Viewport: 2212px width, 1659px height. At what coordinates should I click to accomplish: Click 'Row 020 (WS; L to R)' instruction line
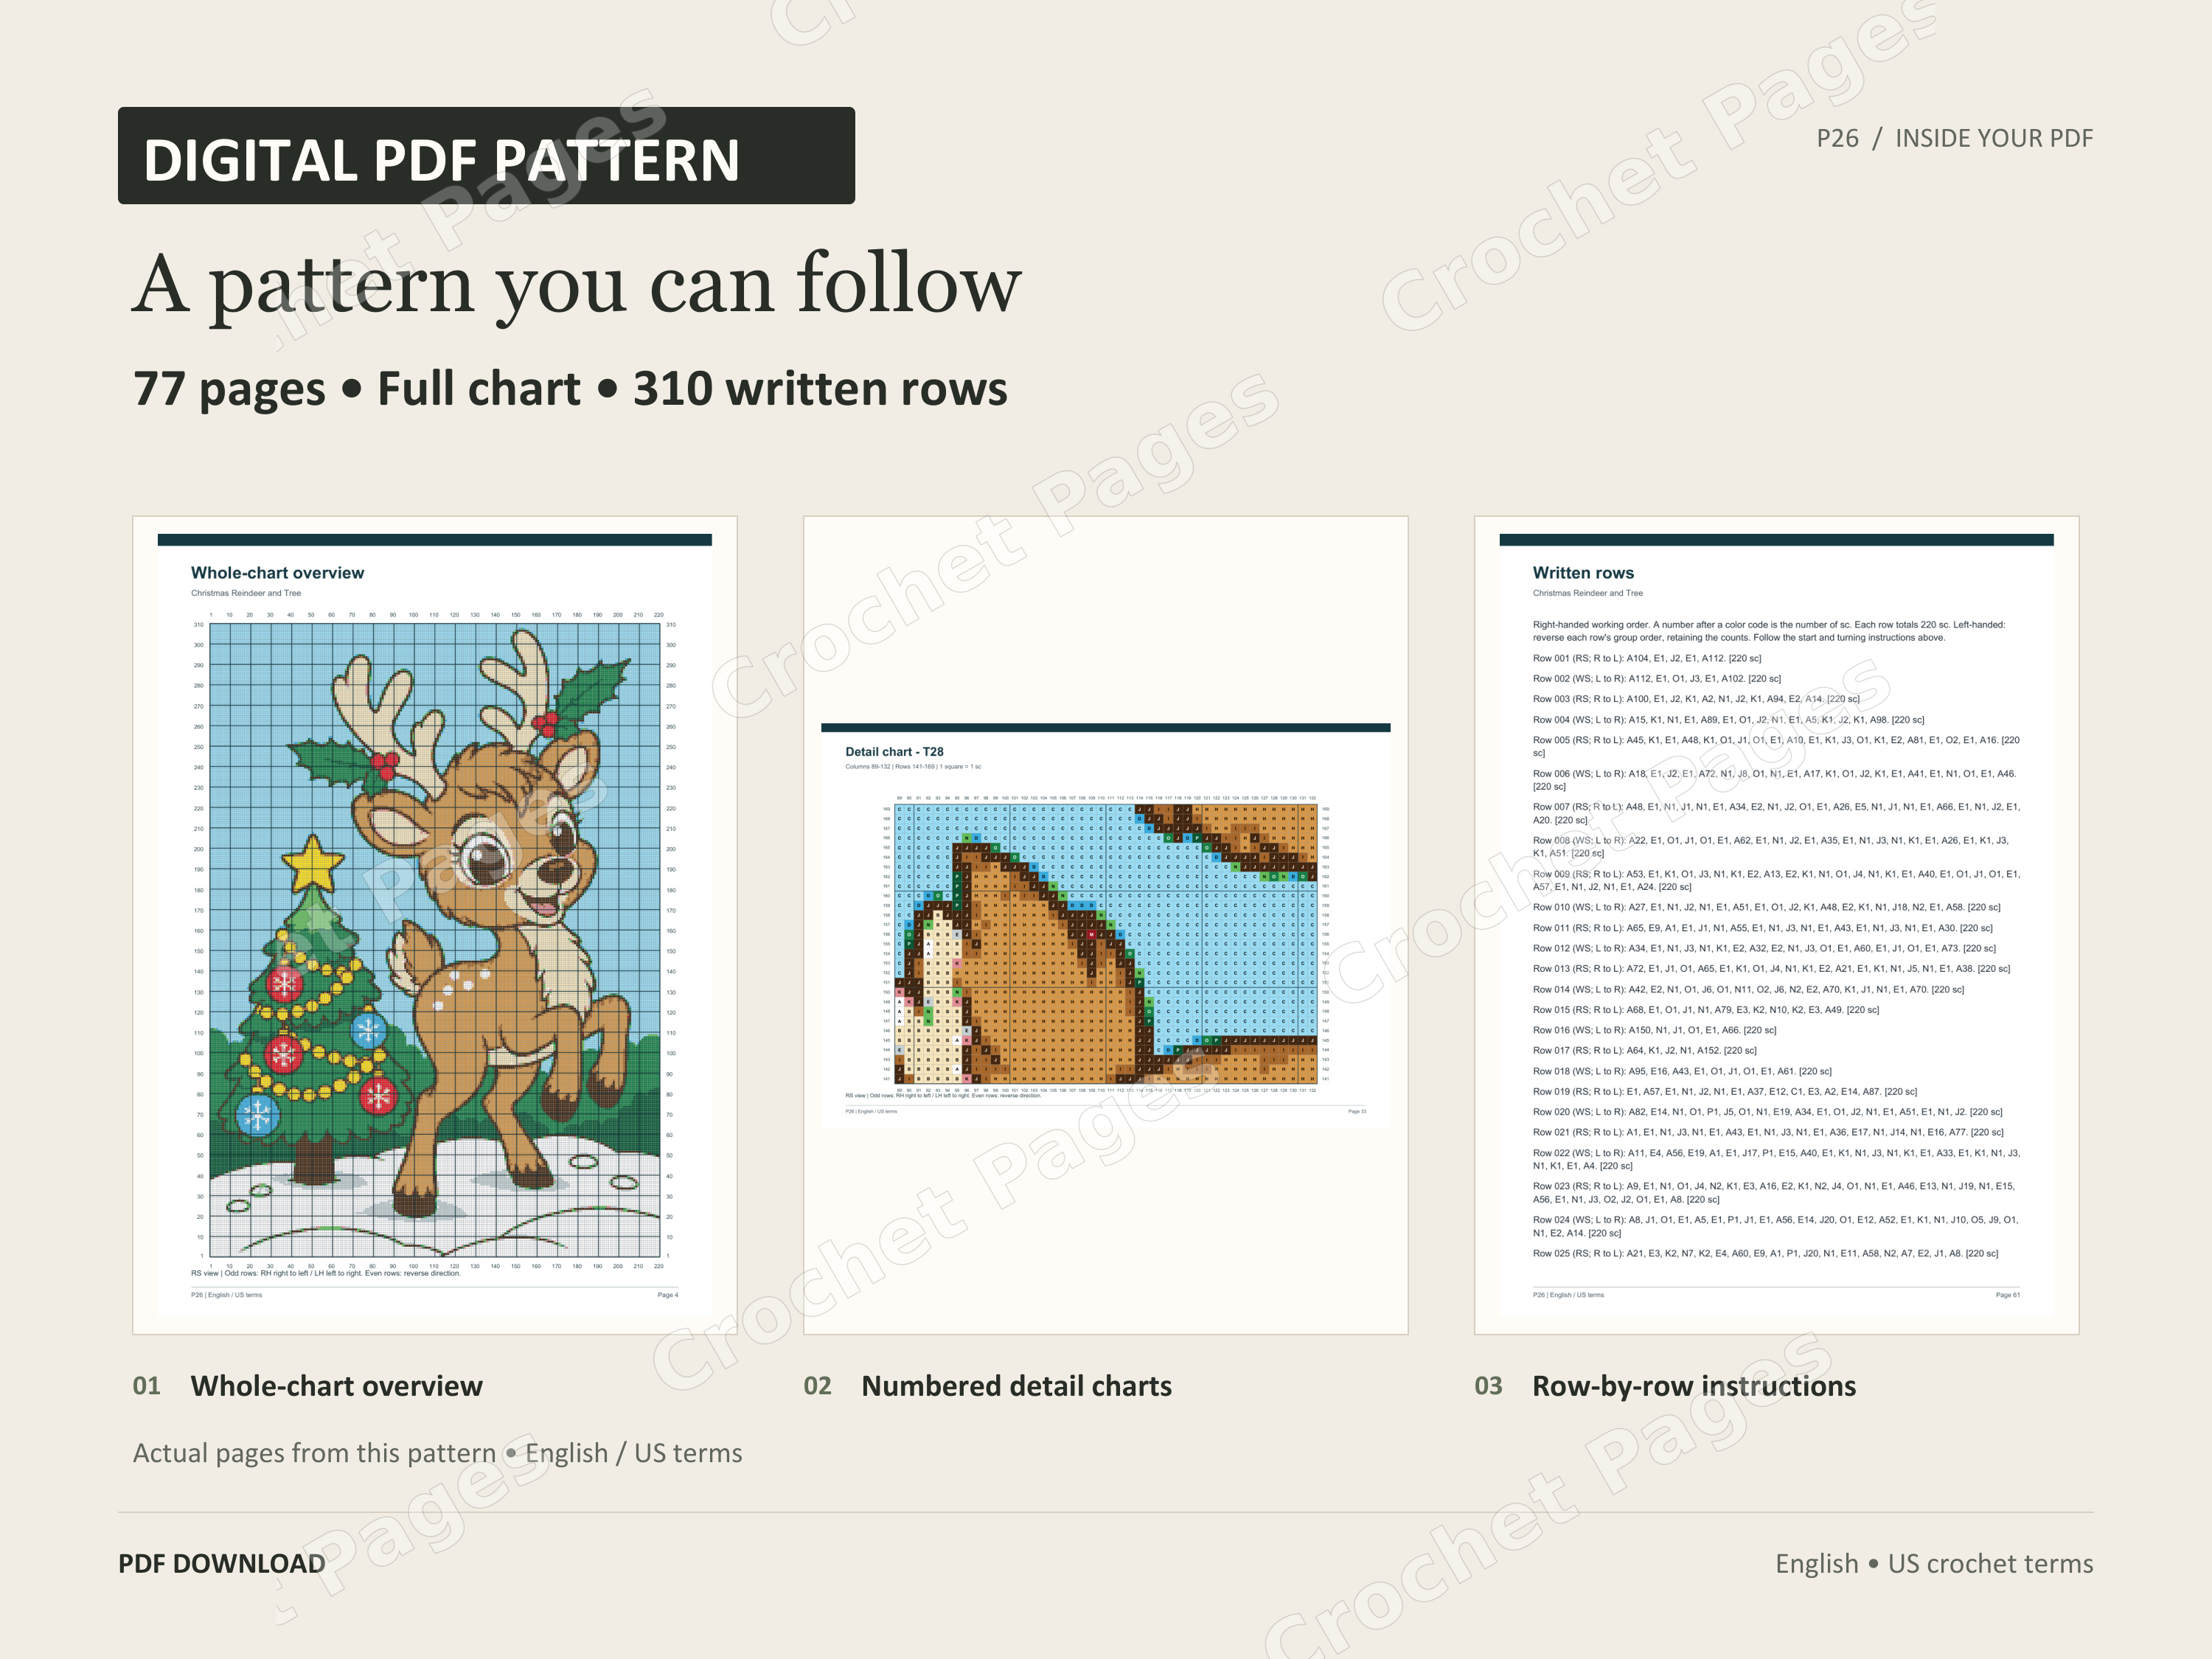coord(1768,1112)
